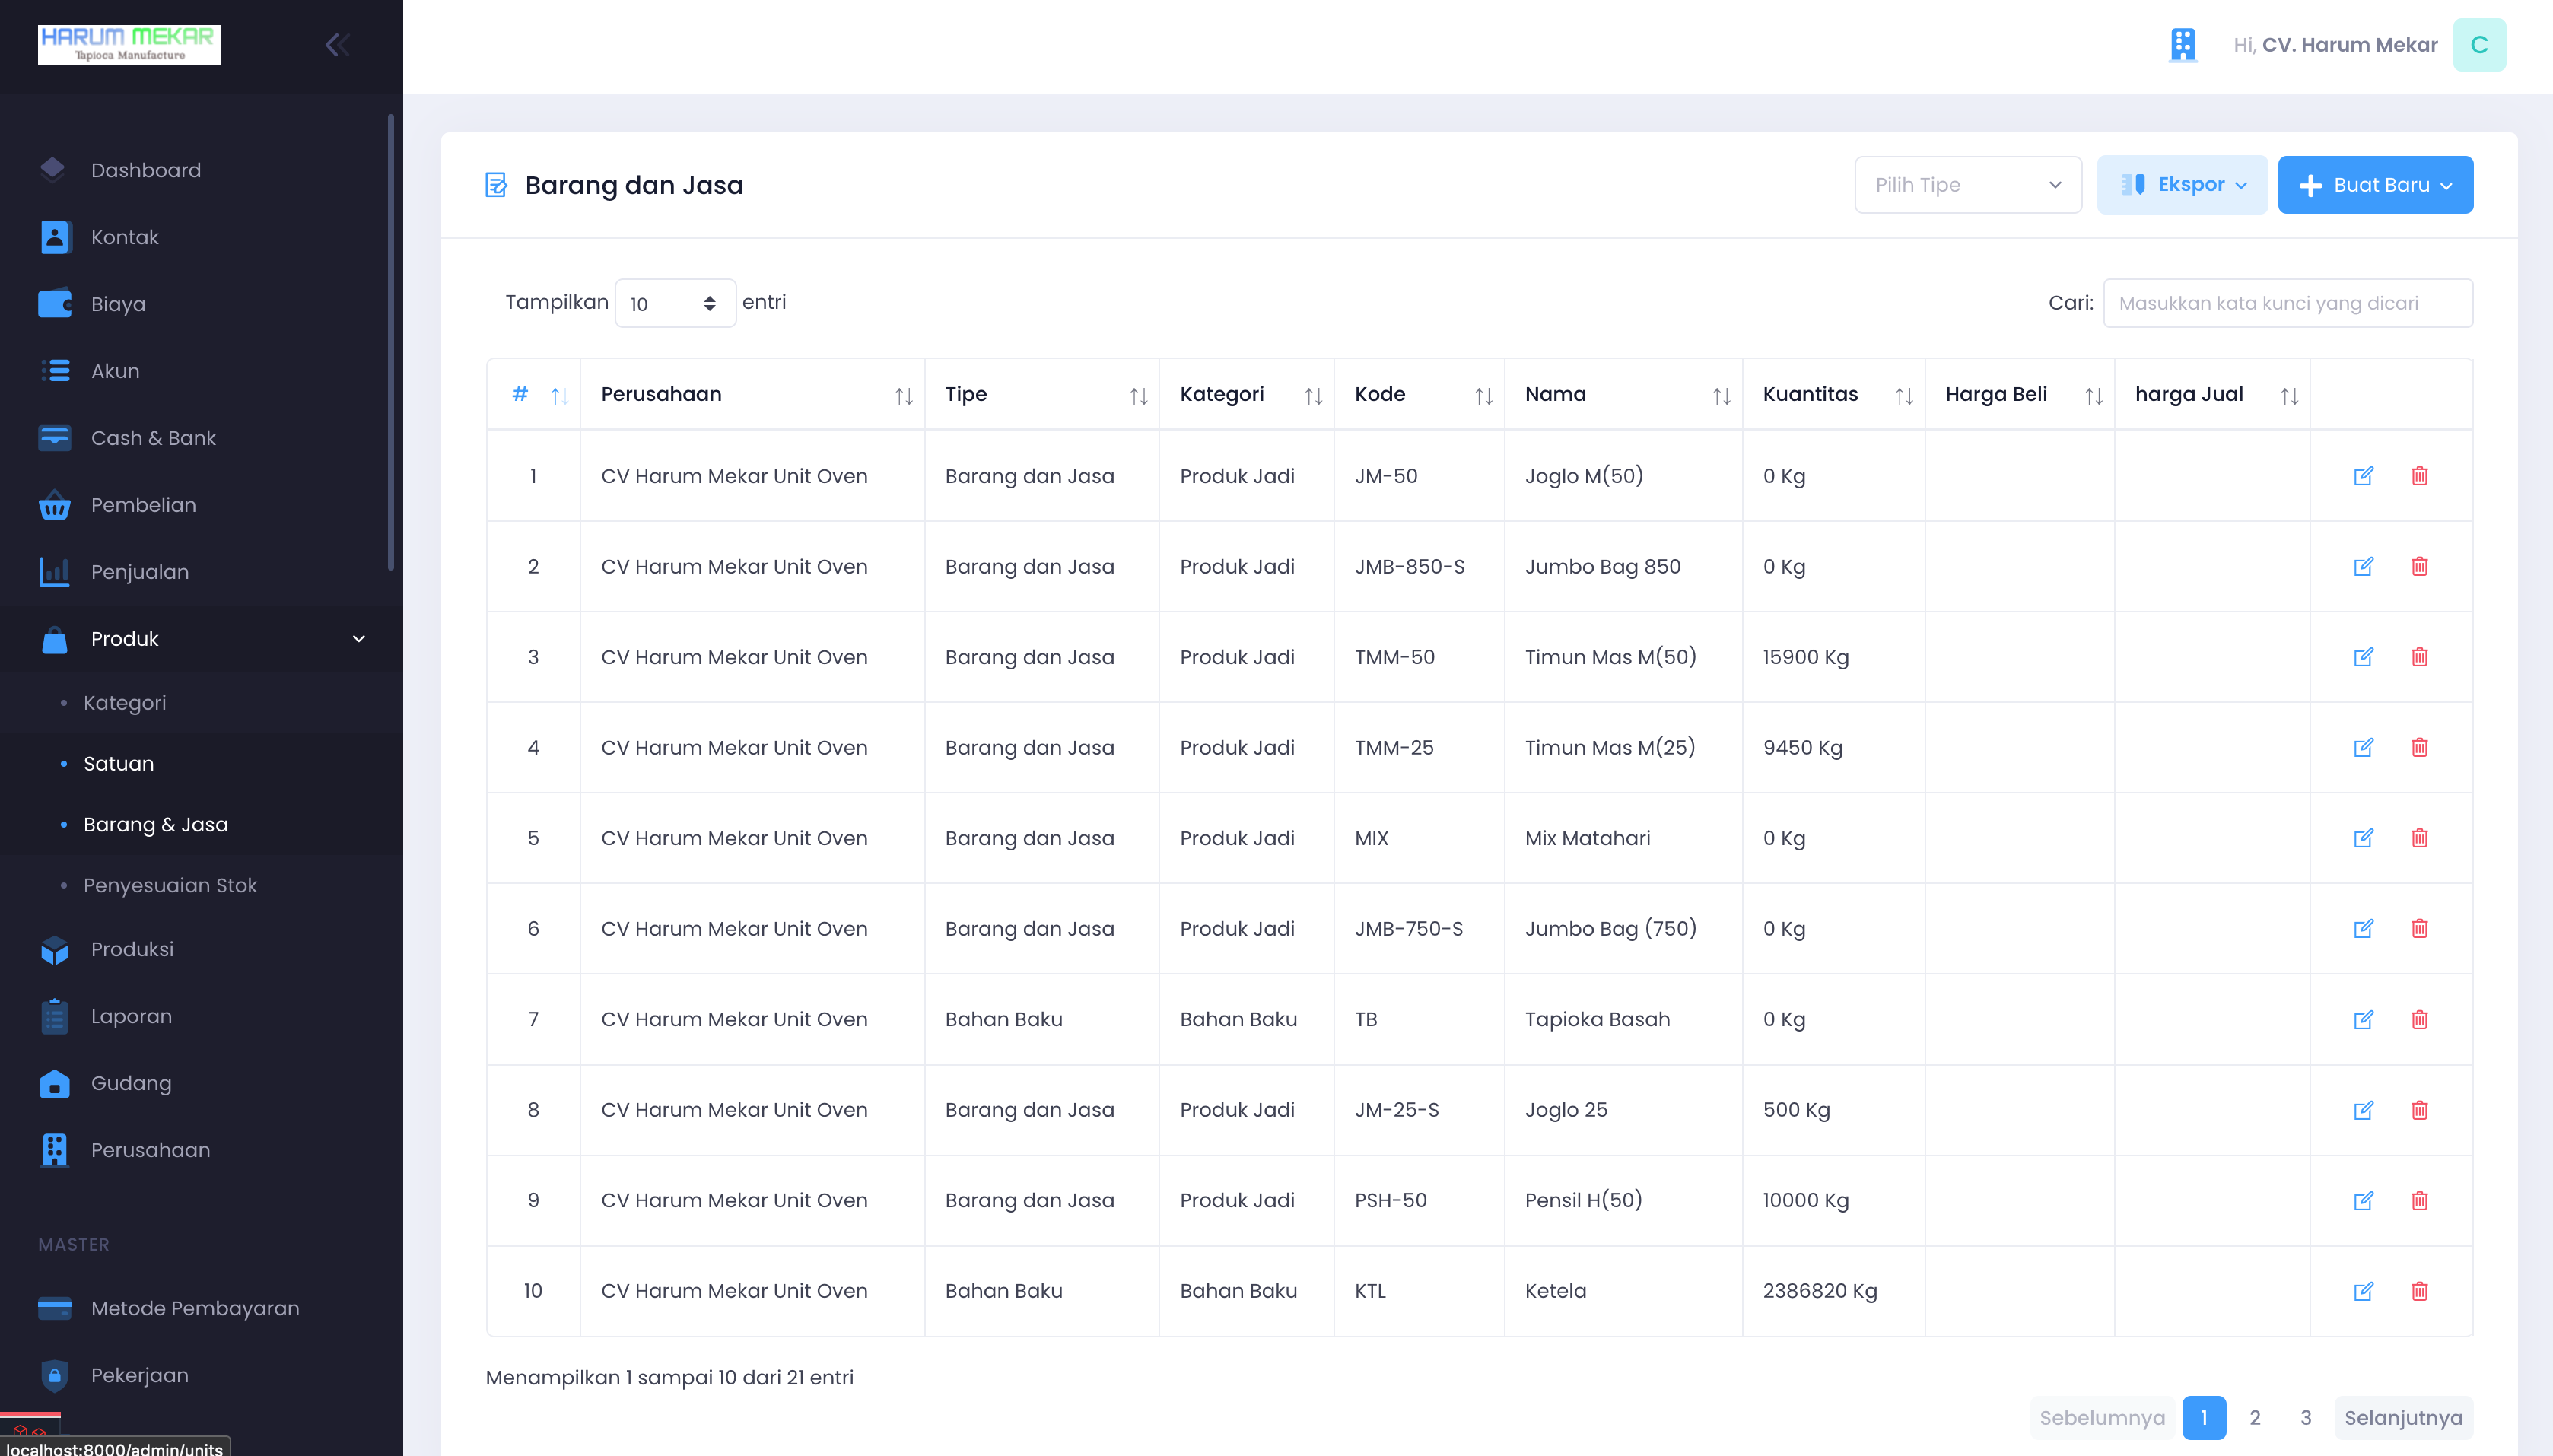Edit the Ketela item
This screenshot has width=2553, height=1456.
pos(2363,1291)
